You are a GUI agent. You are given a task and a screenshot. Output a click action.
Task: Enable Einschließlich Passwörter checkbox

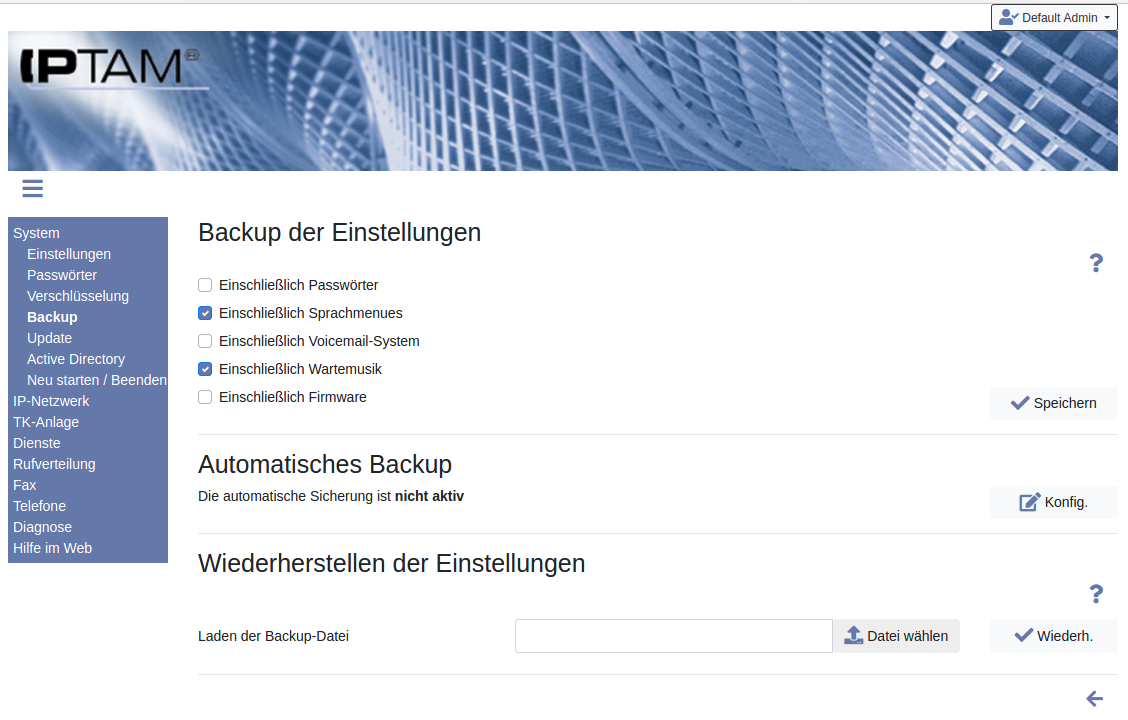pos(205,285)
